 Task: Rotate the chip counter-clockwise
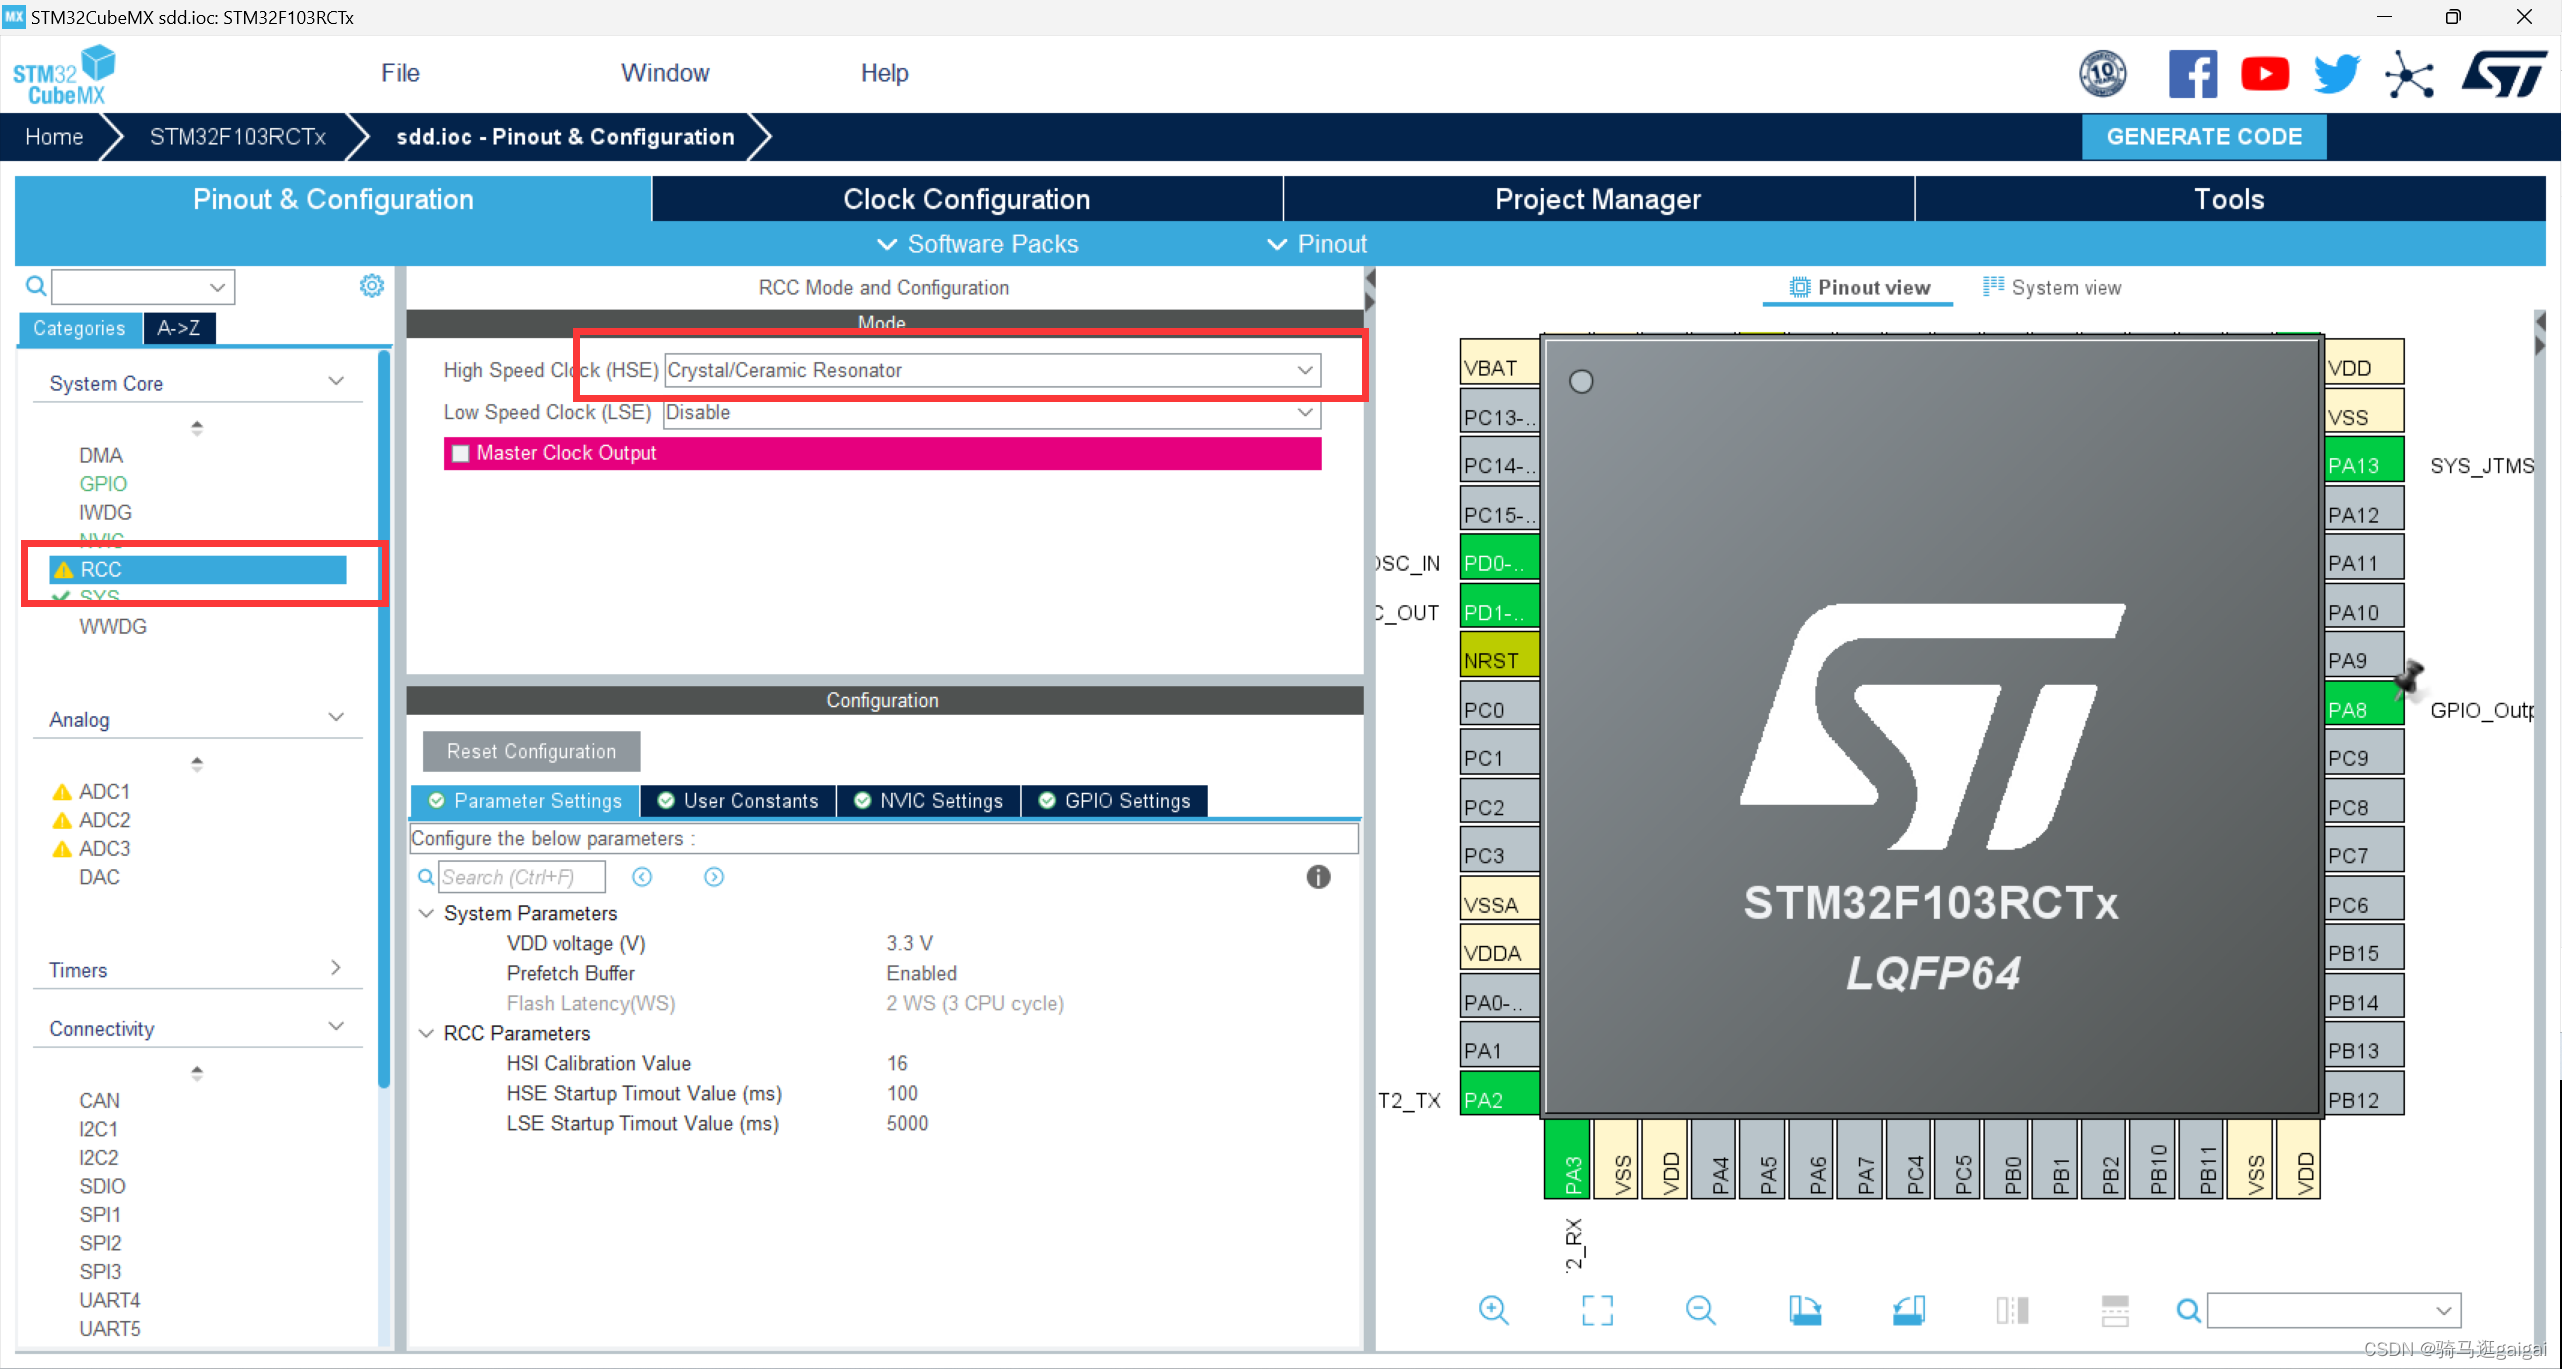pyautogui.click(x=1909, y=1310)
